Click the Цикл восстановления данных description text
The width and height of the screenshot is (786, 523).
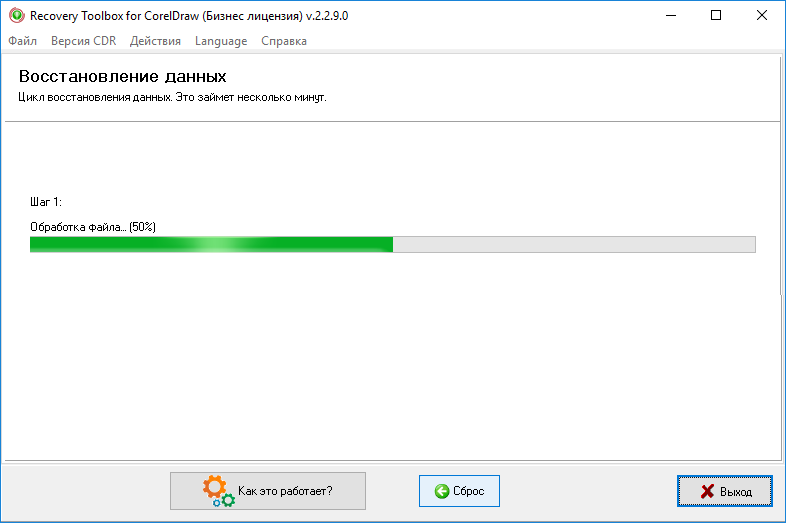(172, 97)
